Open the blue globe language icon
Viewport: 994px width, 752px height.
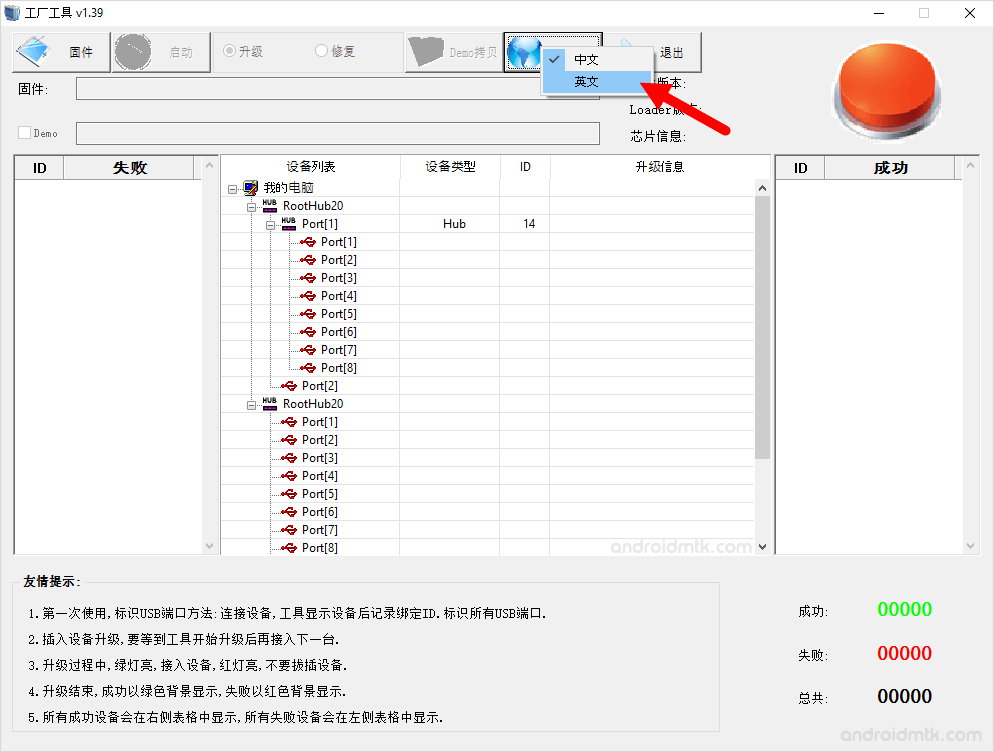coord(524,52)
